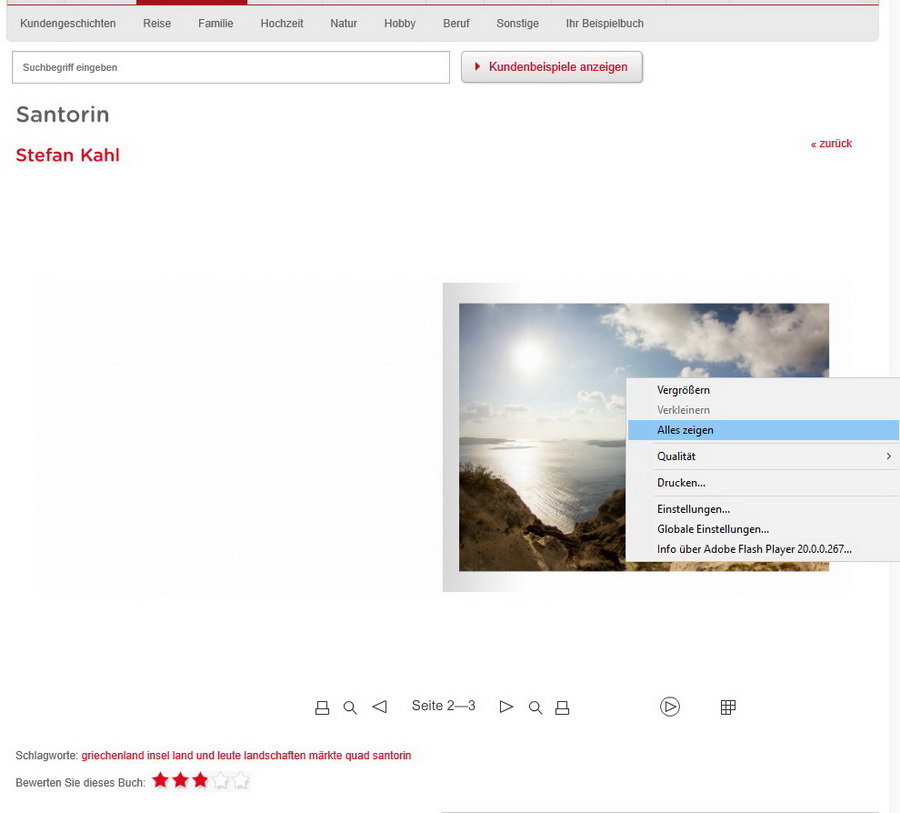900x813 pixels.
Task: Open the Kundengeschichten tab
Action: click(68, 24)
